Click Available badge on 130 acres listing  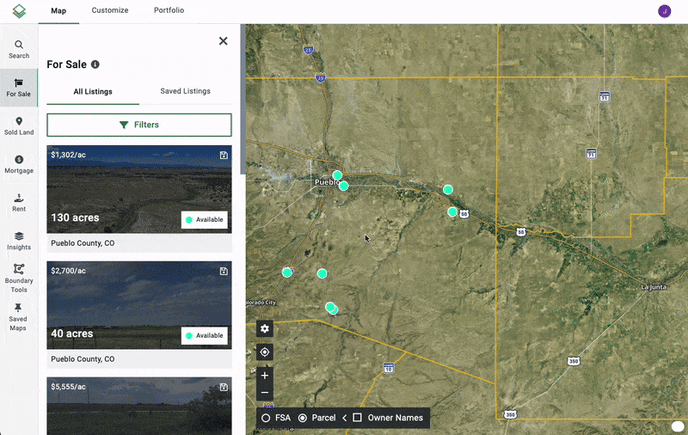tap(204, 220)
